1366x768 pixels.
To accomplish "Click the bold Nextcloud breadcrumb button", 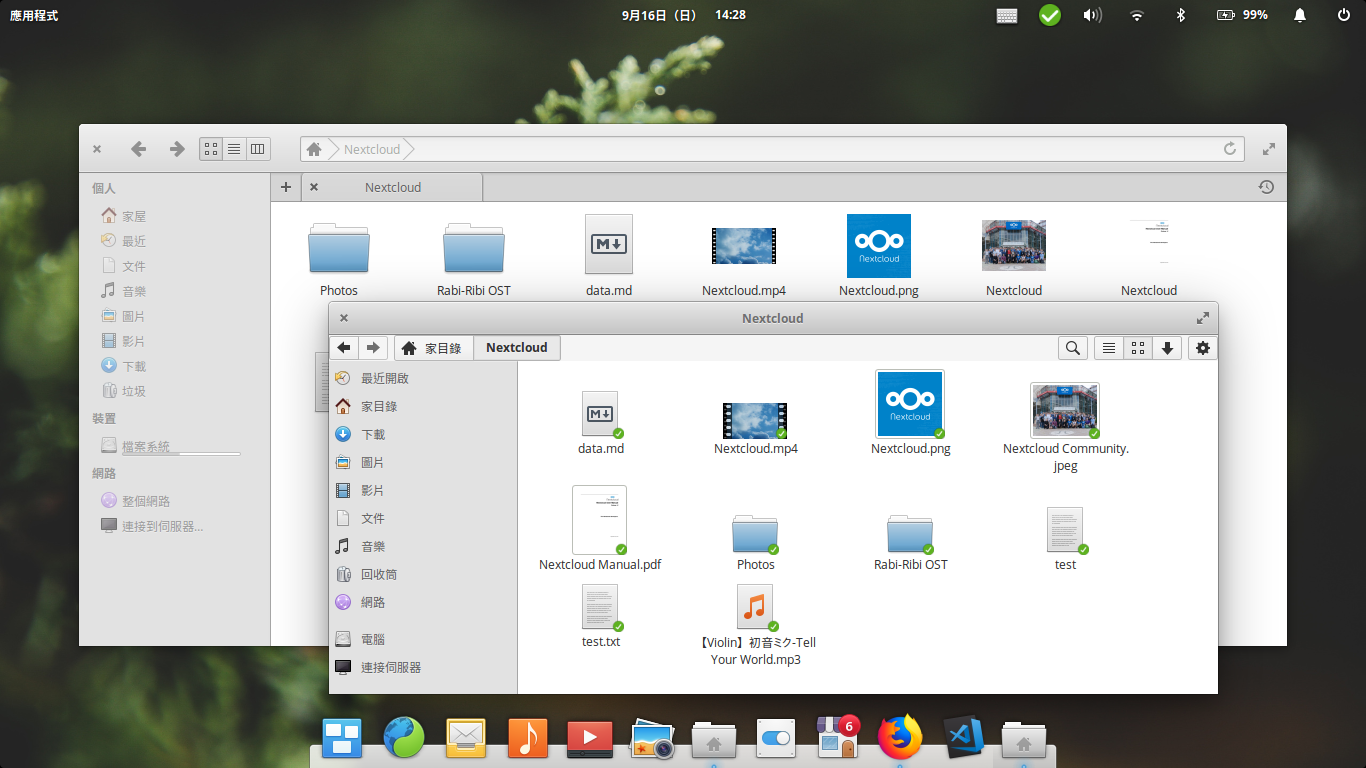I will pyautogui.click(x=517, y=348).
